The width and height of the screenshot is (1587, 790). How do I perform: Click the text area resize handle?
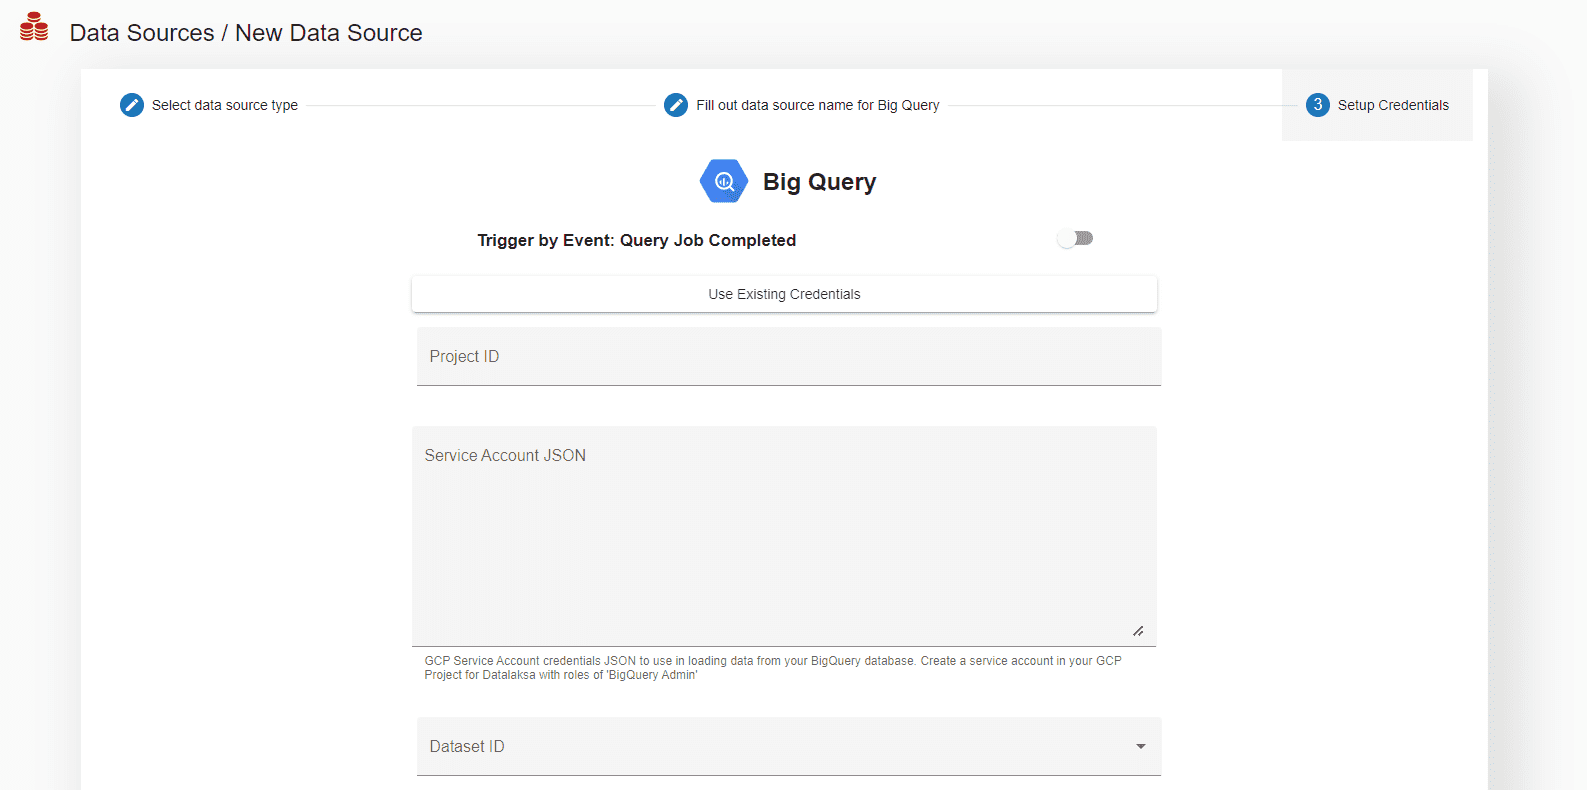pos(1138,631)
